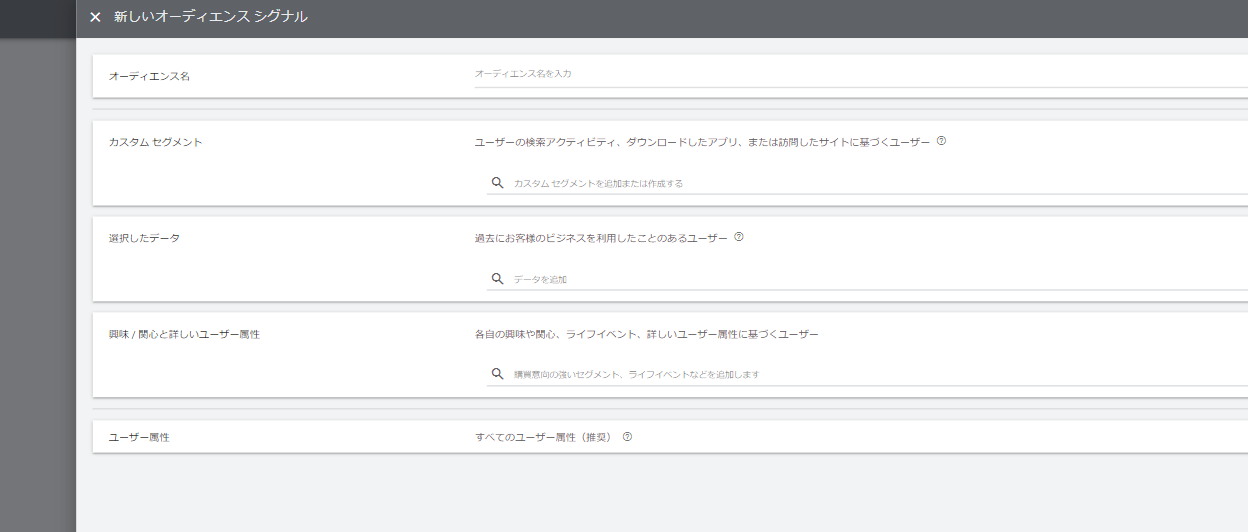Viewport: 1248px width, 532px height.
Task: Click search icon in カスタム セグメント field
Action: click(x=497, y=183)
